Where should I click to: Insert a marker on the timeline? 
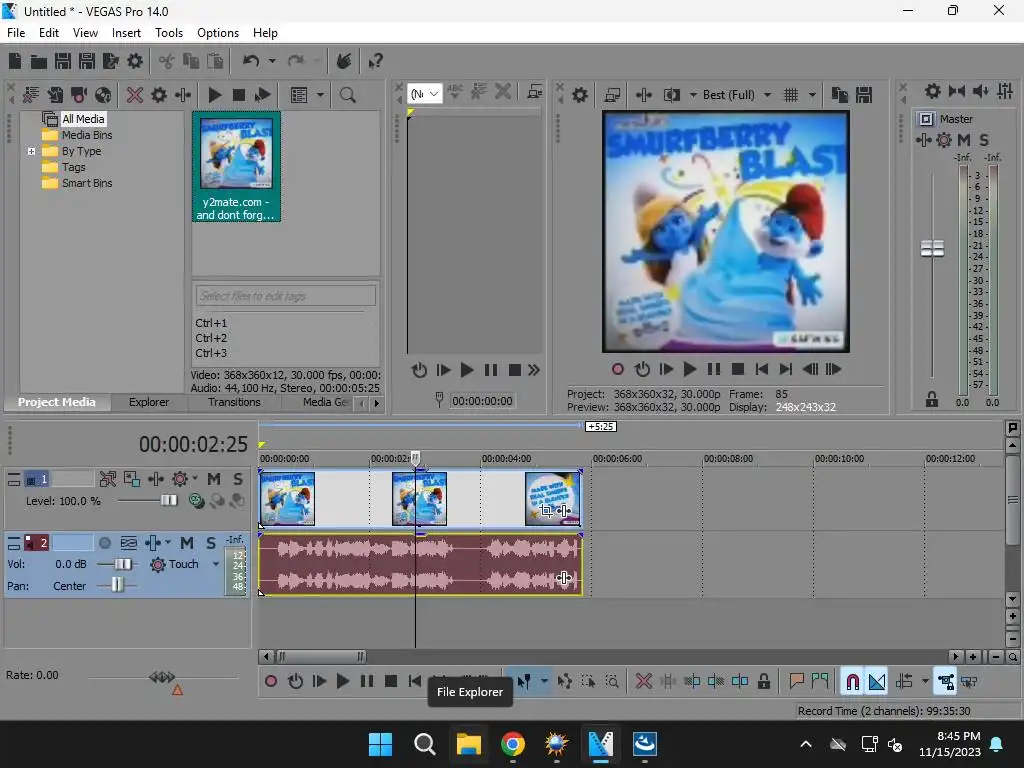tap(796, 682)
